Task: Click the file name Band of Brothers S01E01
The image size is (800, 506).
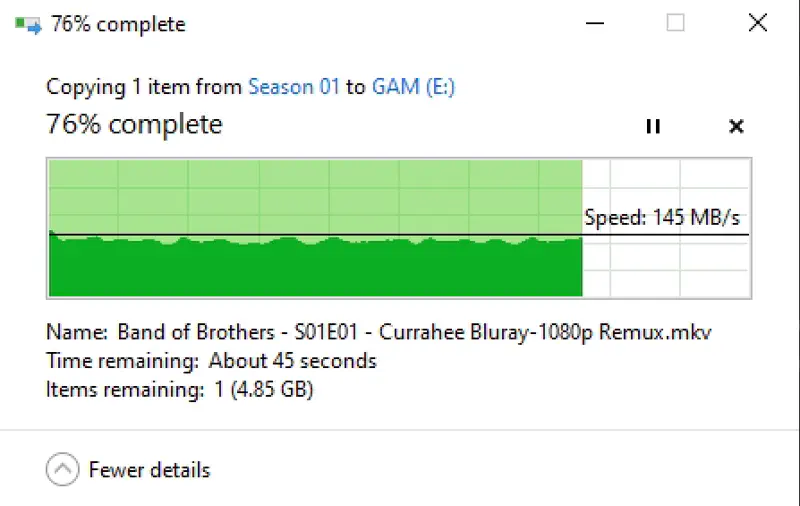Action: click(414, 331)
